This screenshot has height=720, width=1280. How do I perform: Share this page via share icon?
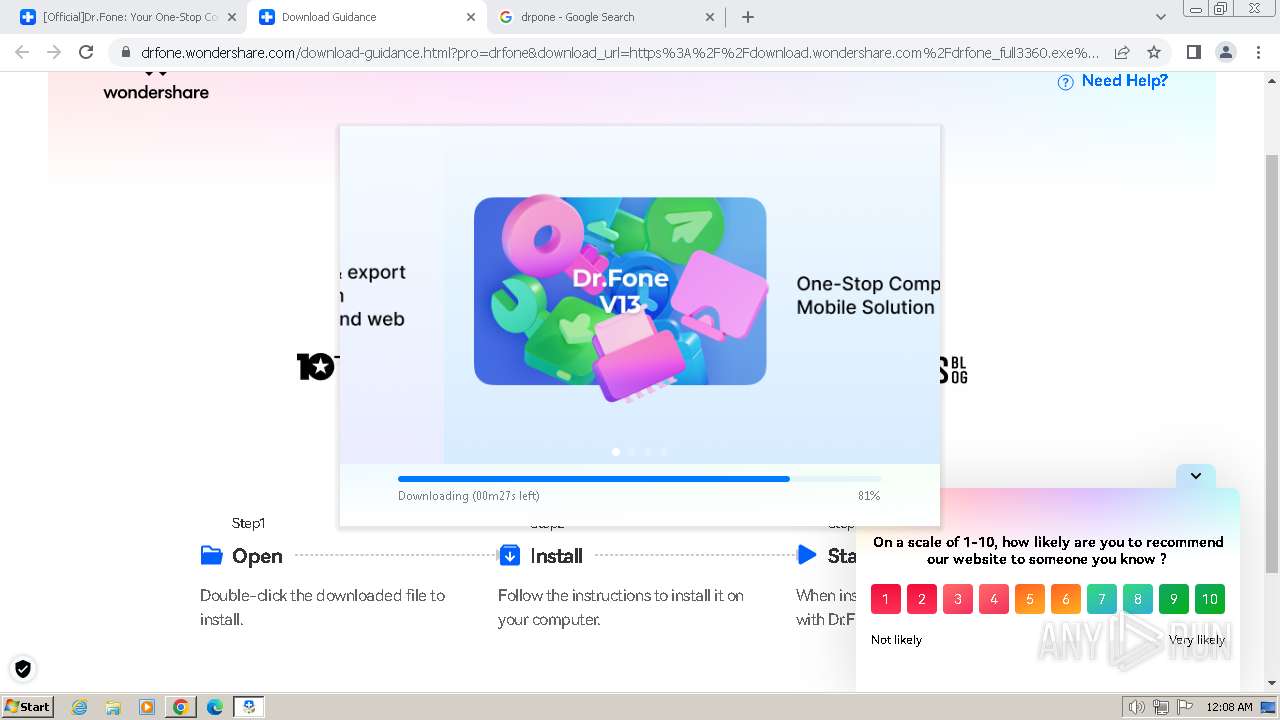click(x=1122, y=52)
